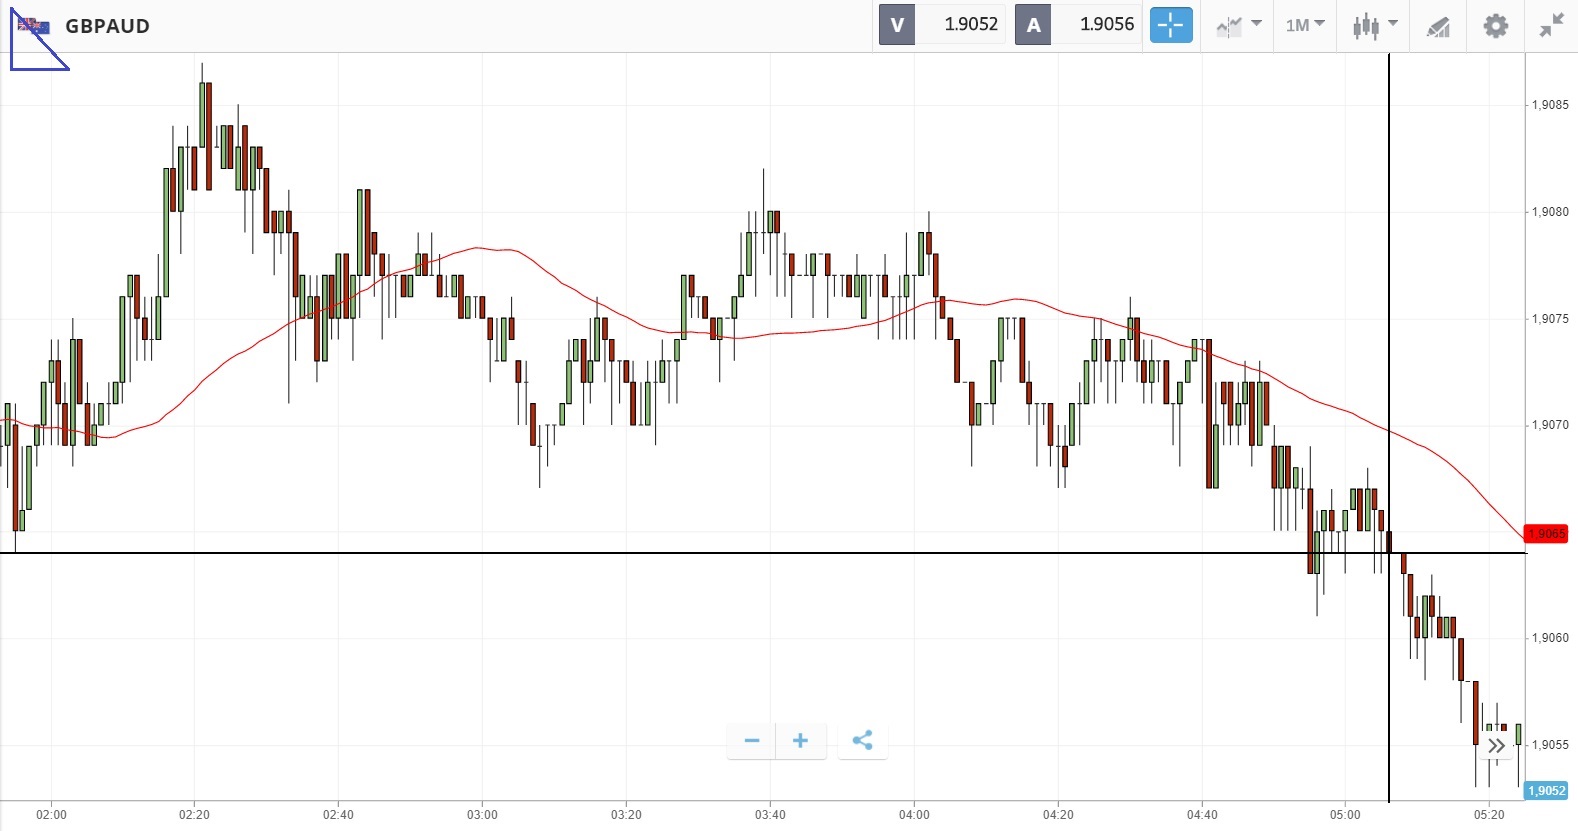Click the 02:40 time axis label
1578x831 pixels.
[338, 815]
